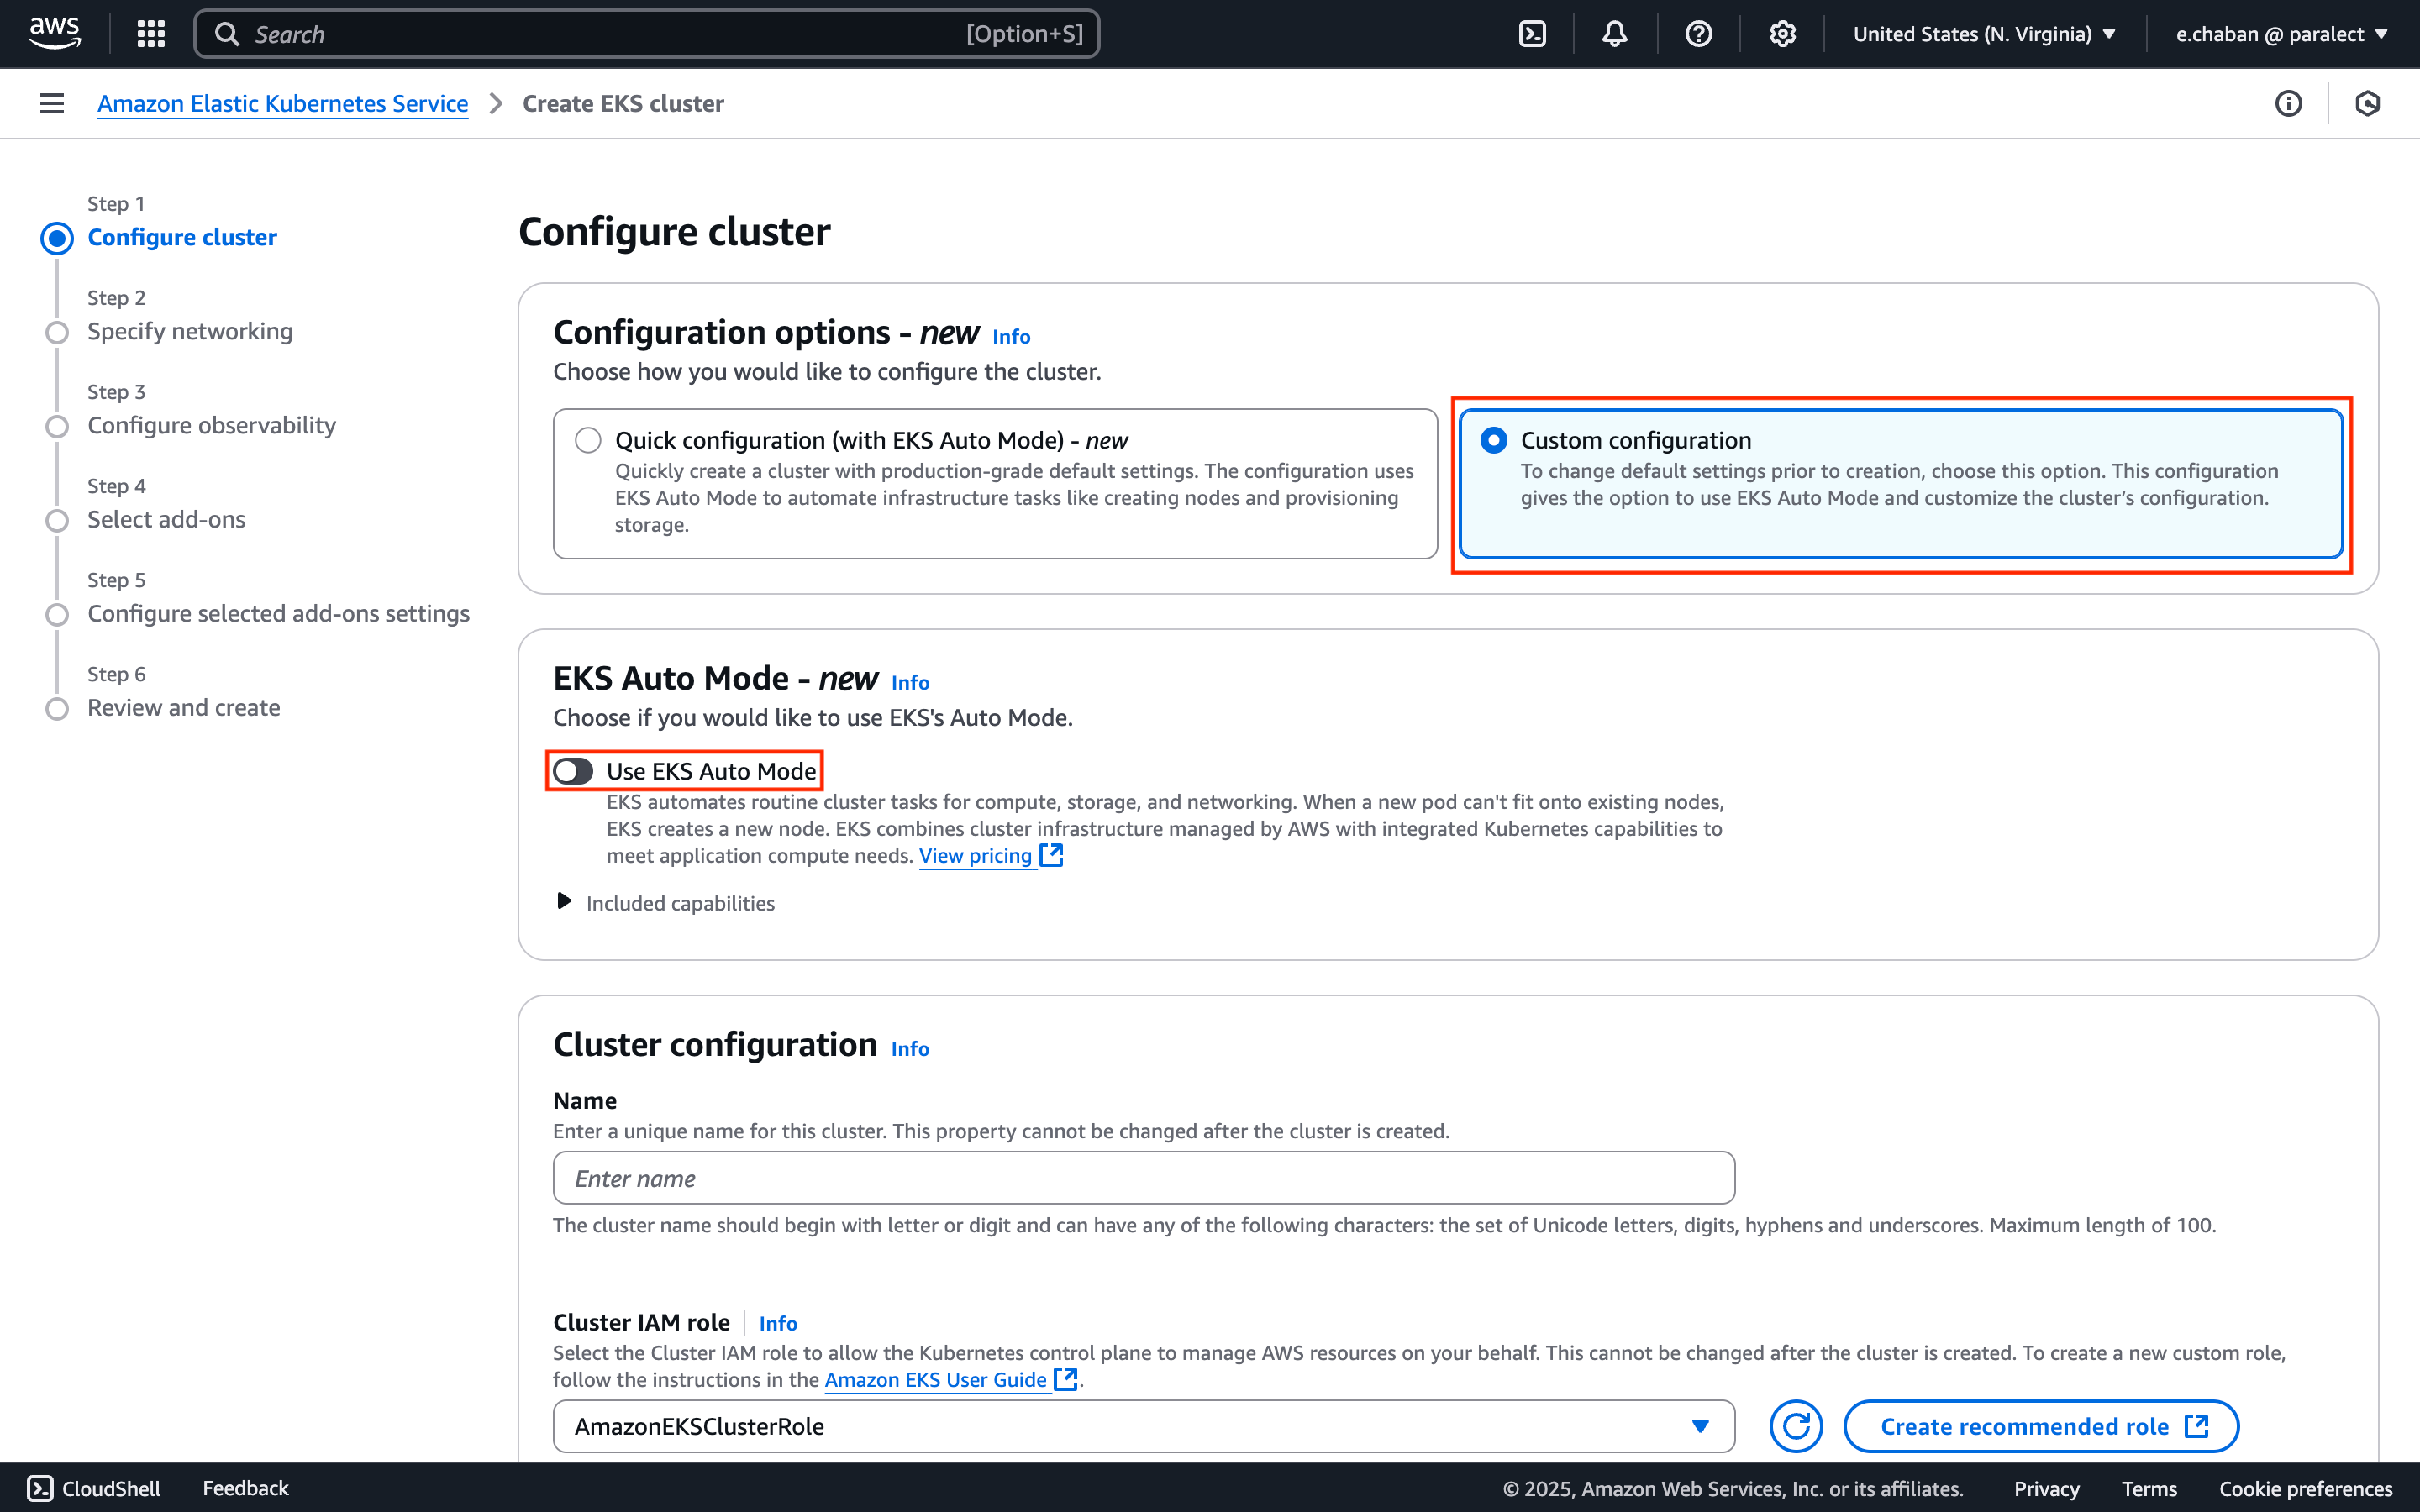Viewport: 2420px width, 1512px height.
Task: Click the reset page layout icon top right
Action: [x=2368, y=103]
